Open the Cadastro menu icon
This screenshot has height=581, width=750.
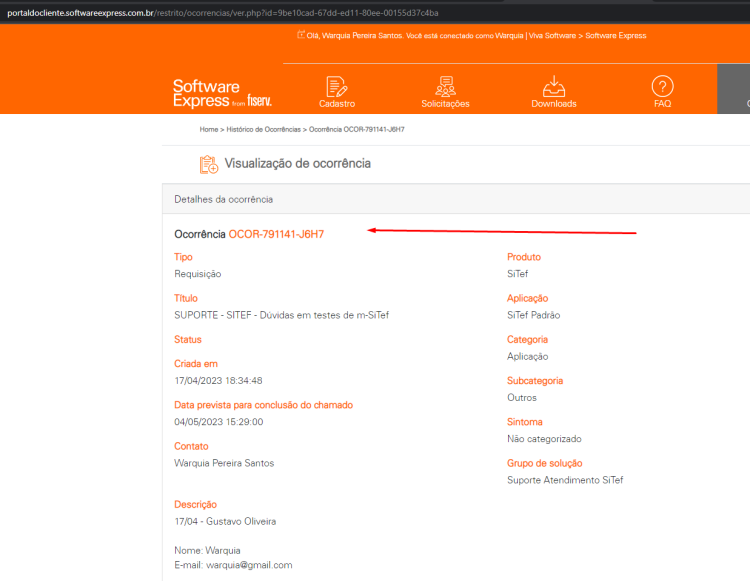337,87
